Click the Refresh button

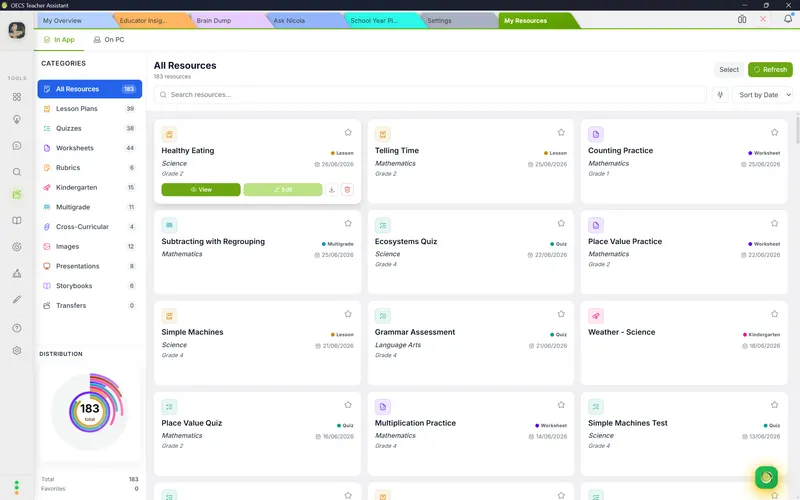(770, 70)
